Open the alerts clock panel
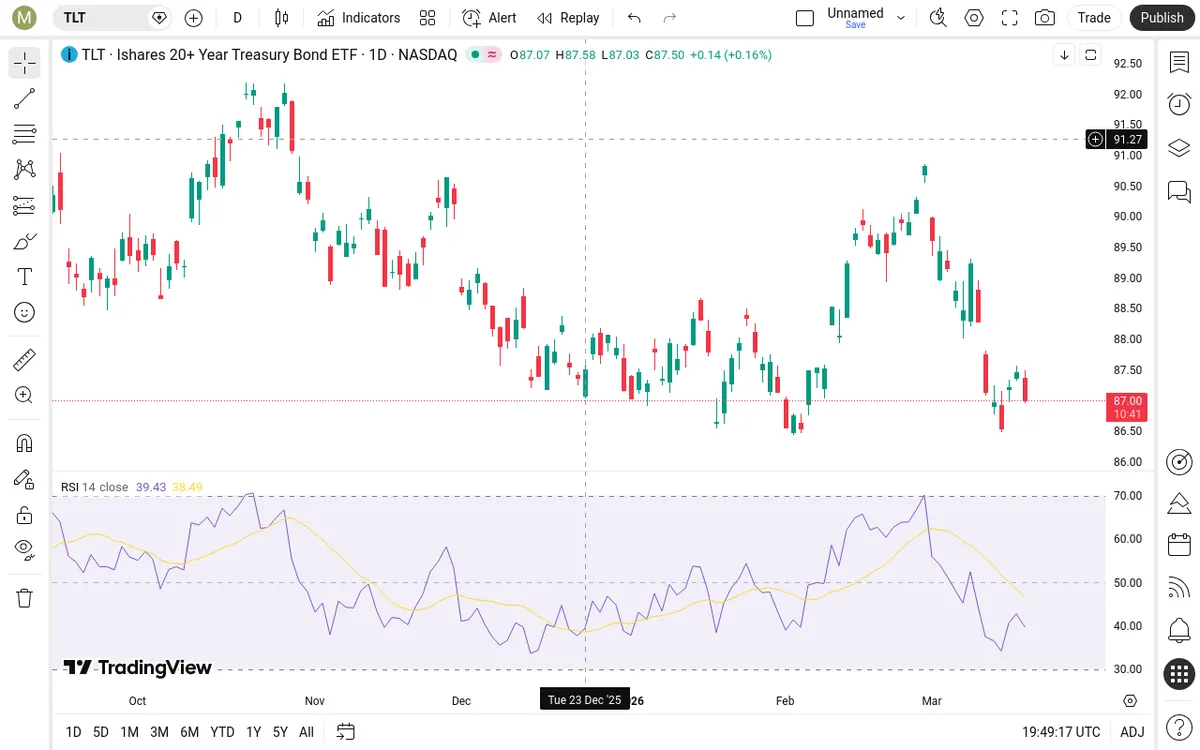Image resolution: width=1200 pixels, height=750 pixels. [1179, 104]
